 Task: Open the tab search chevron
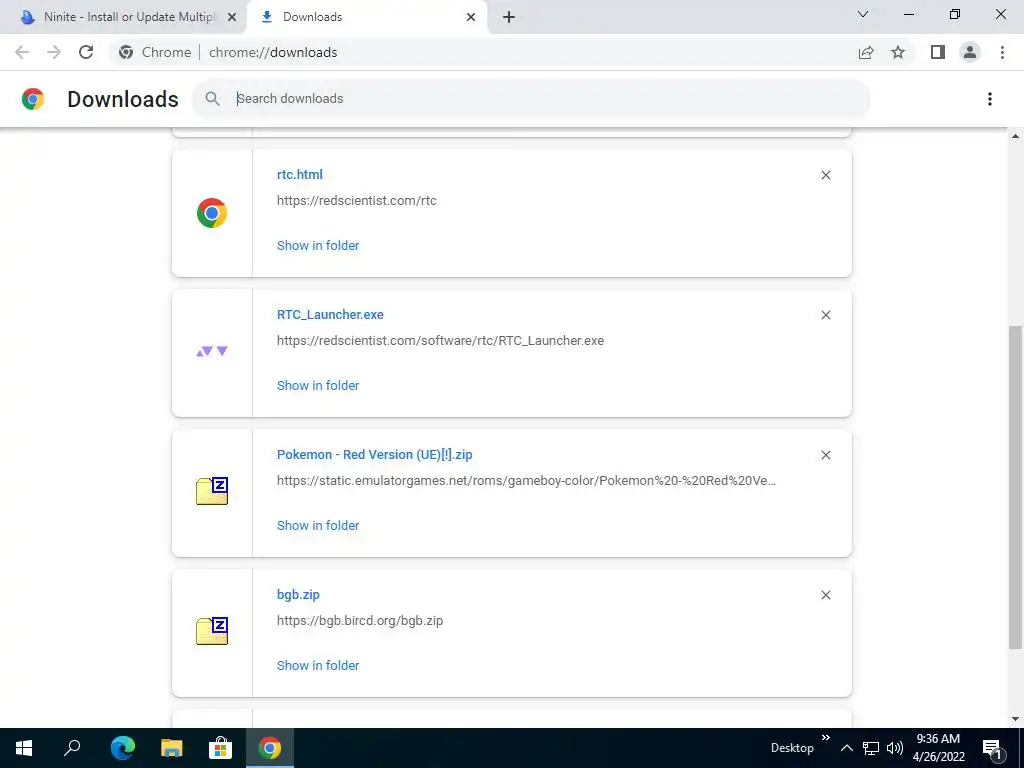[863, 14]
